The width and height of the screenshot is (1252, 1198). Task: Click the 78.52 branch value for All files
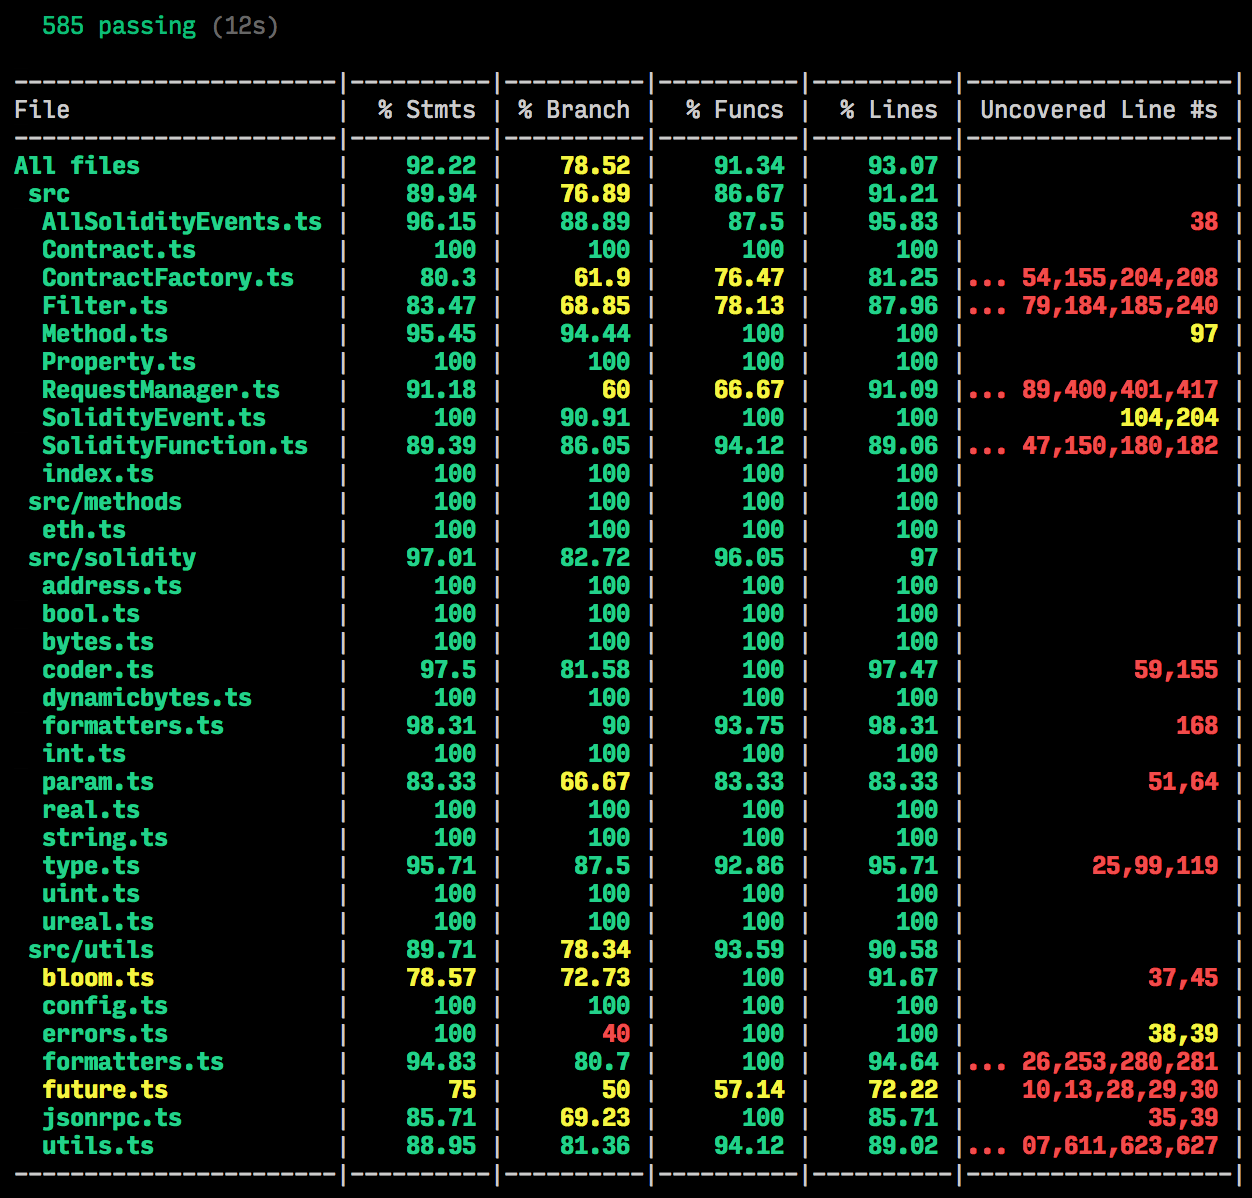[595, 165]
